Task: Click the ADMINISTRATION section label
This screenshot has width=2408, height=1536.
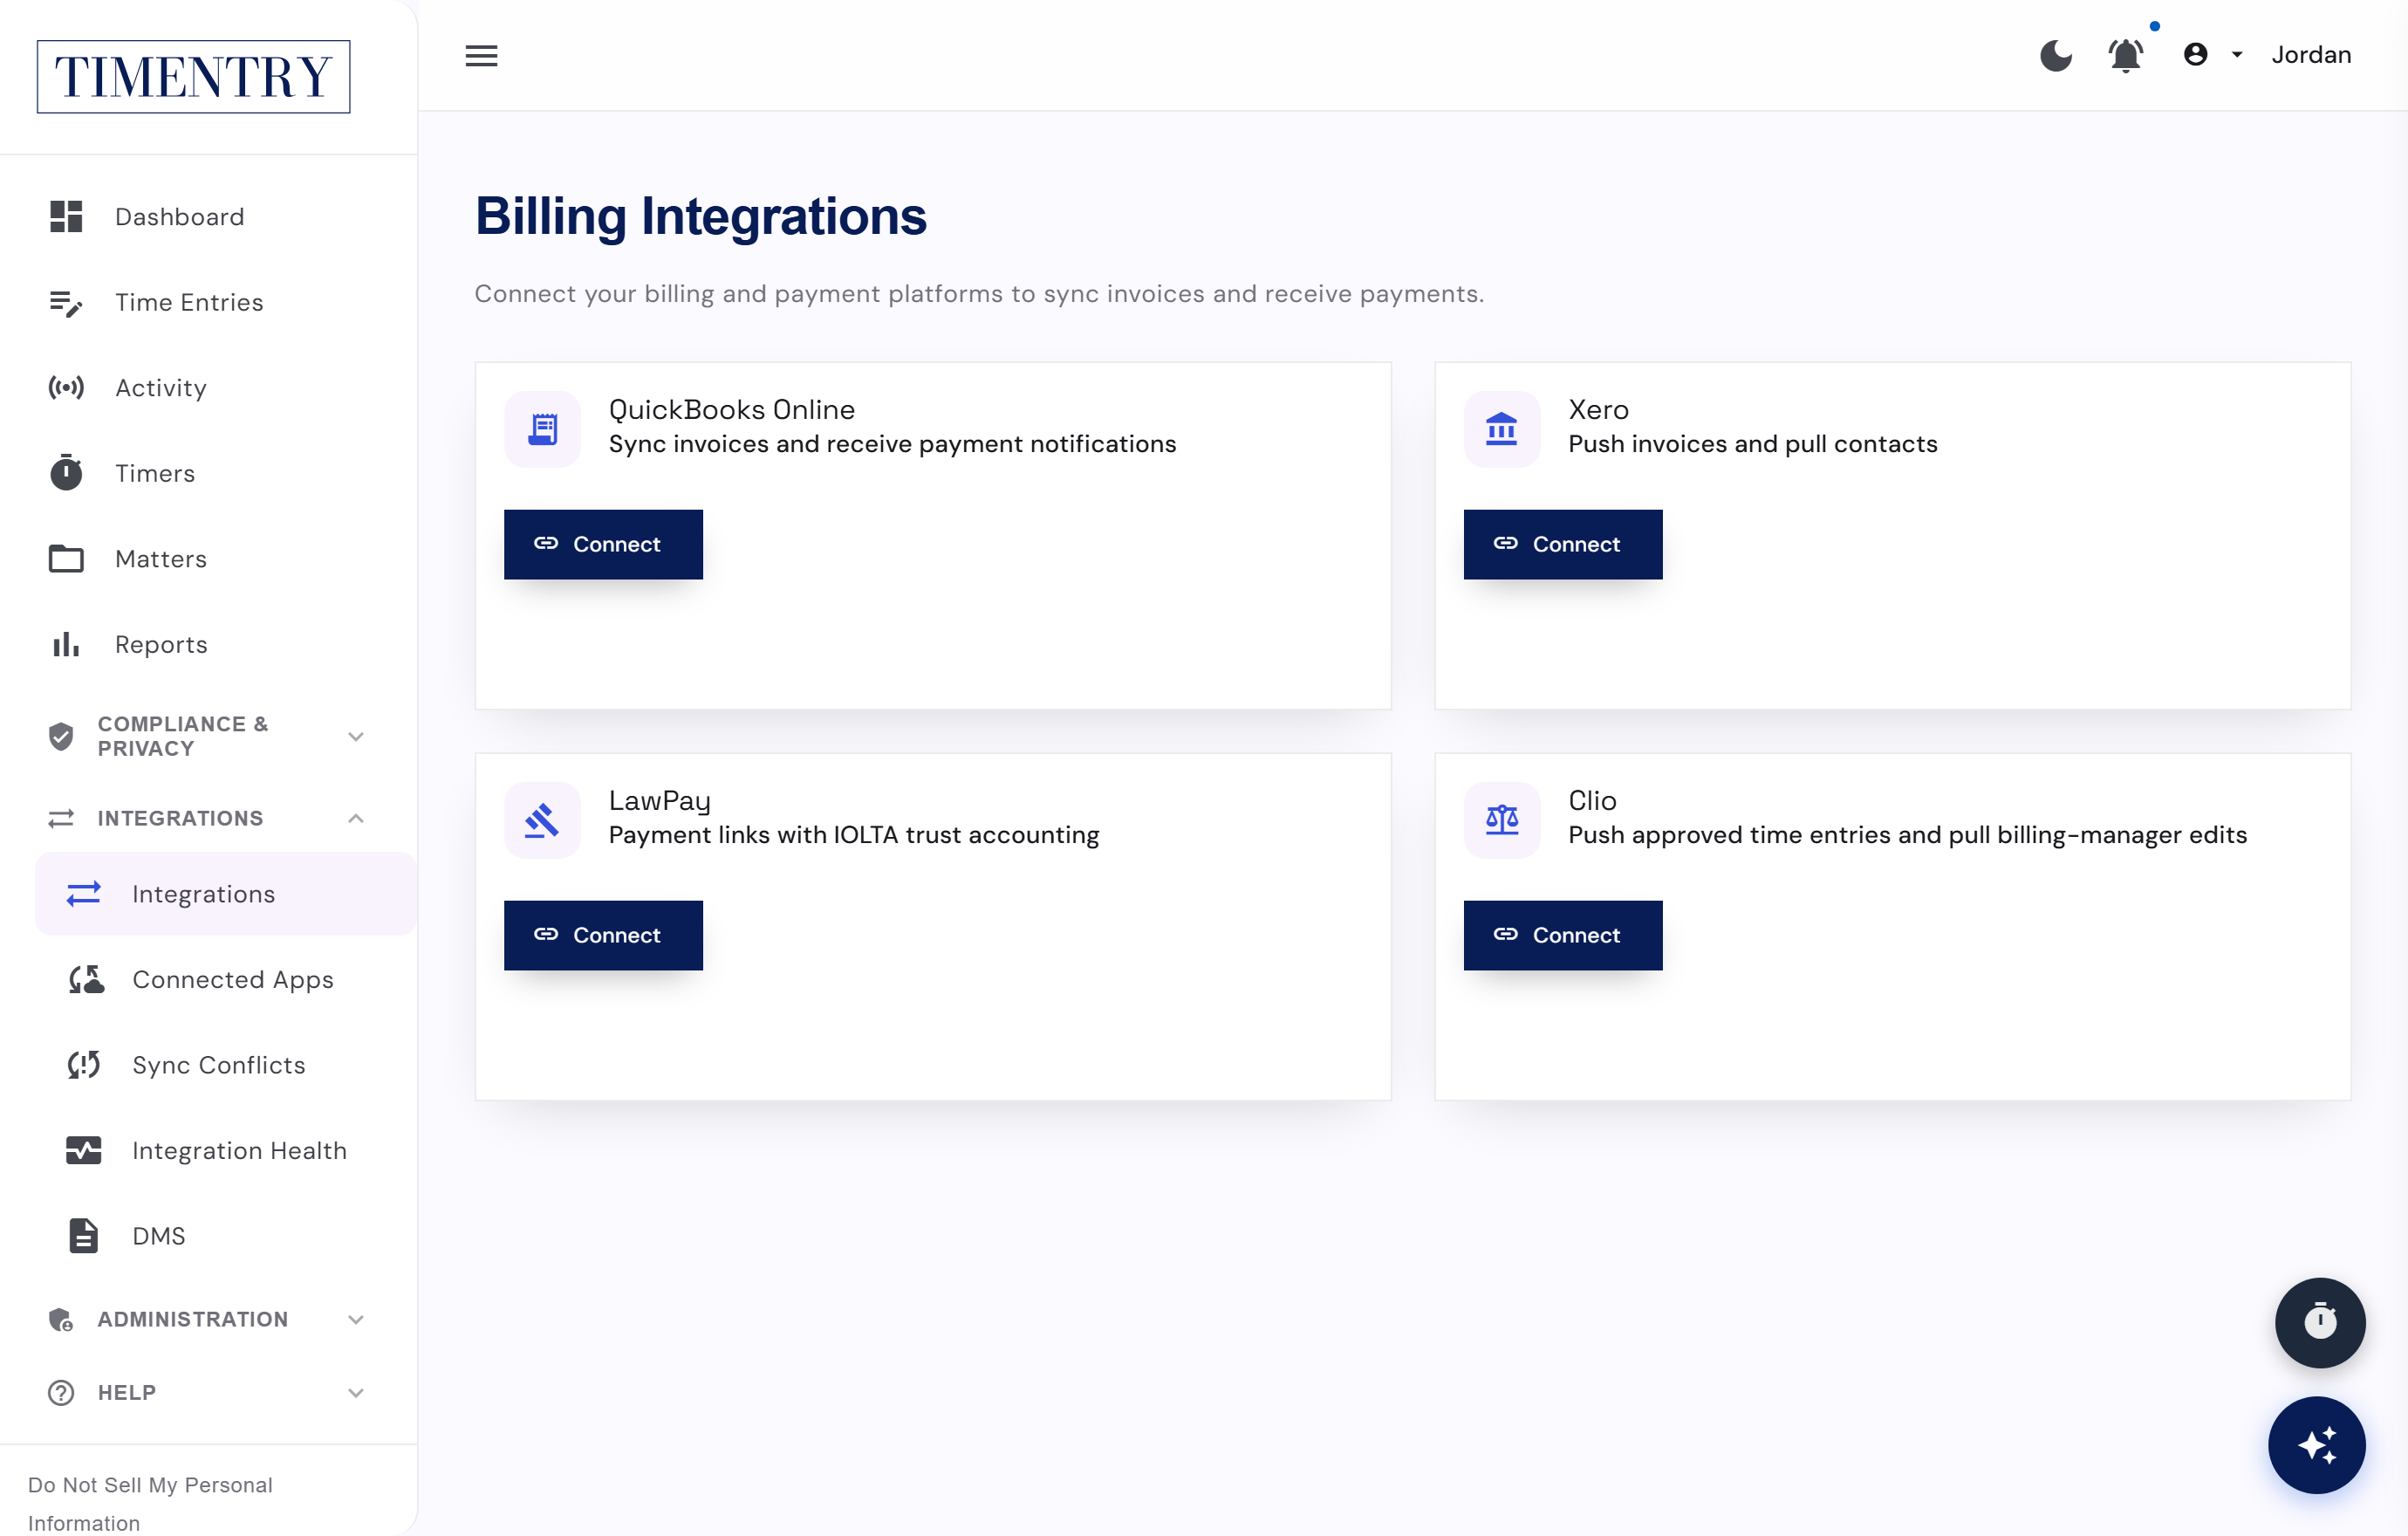Action: pyautogui.click(x=193, y=1320)
